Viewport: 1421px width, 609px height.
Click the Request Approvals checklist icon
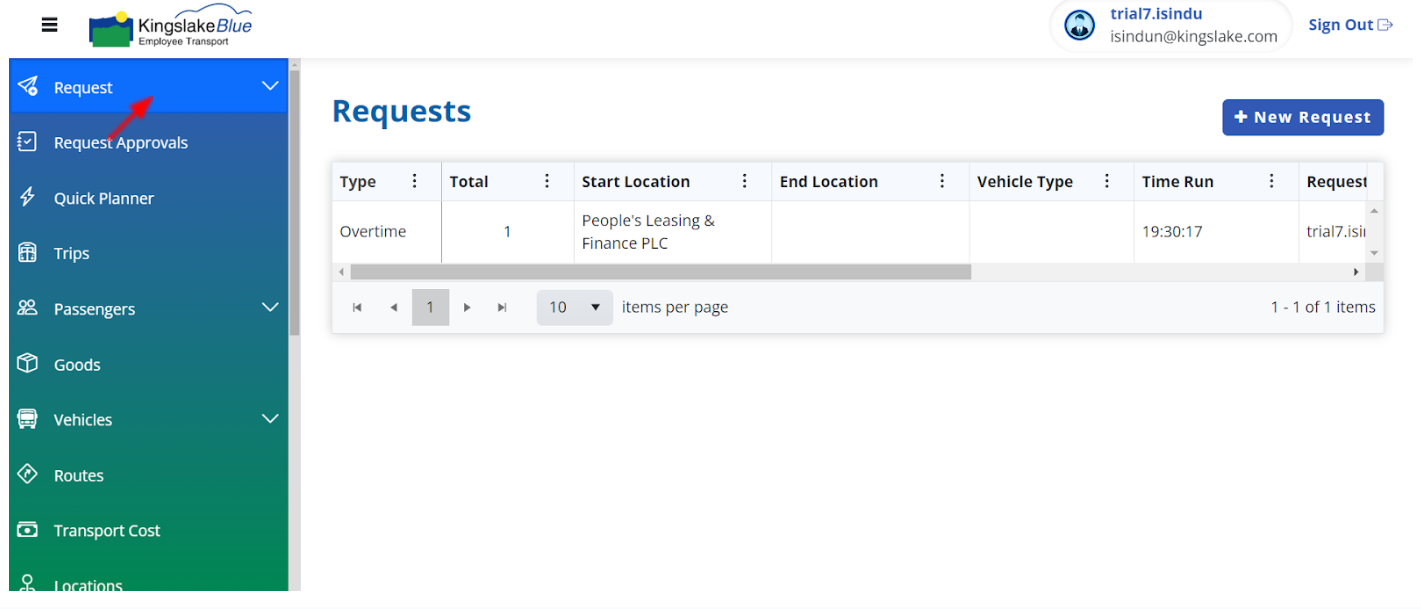click(x=28, y=142)
